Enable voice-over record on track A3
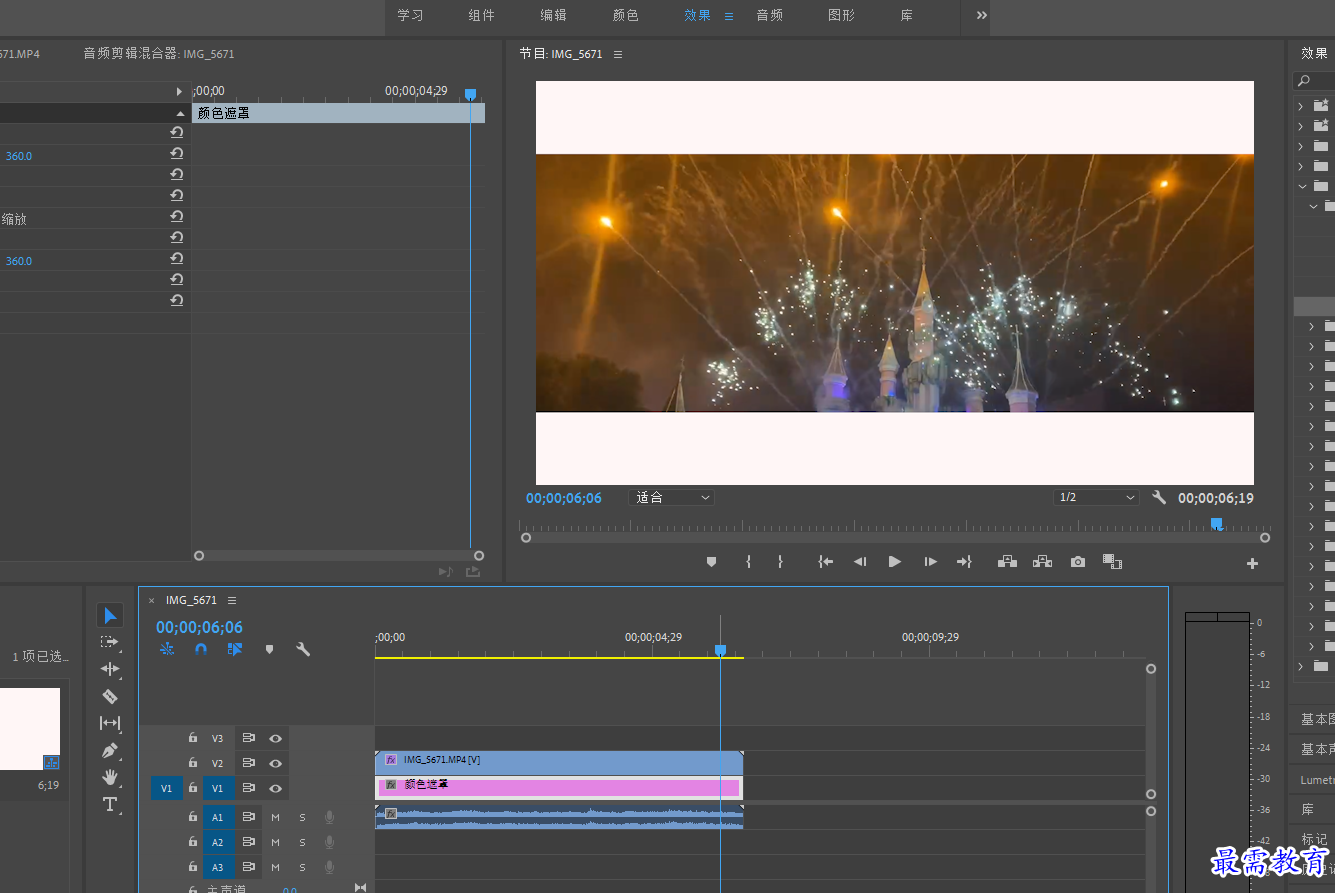 coord(329,867)
